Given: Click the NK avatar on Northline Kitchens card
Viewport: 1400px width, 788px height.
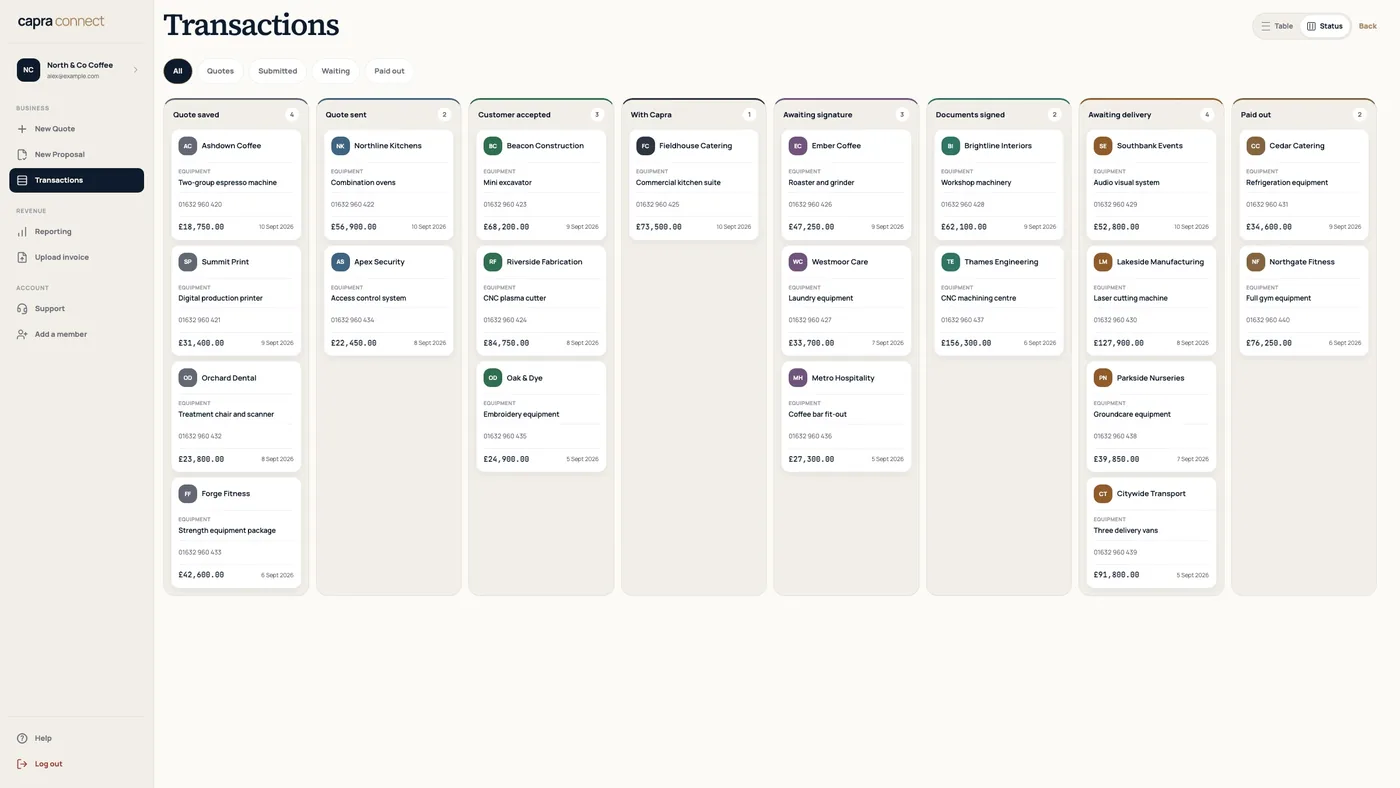Looking at the screenshot, I should tap(340, 146).
